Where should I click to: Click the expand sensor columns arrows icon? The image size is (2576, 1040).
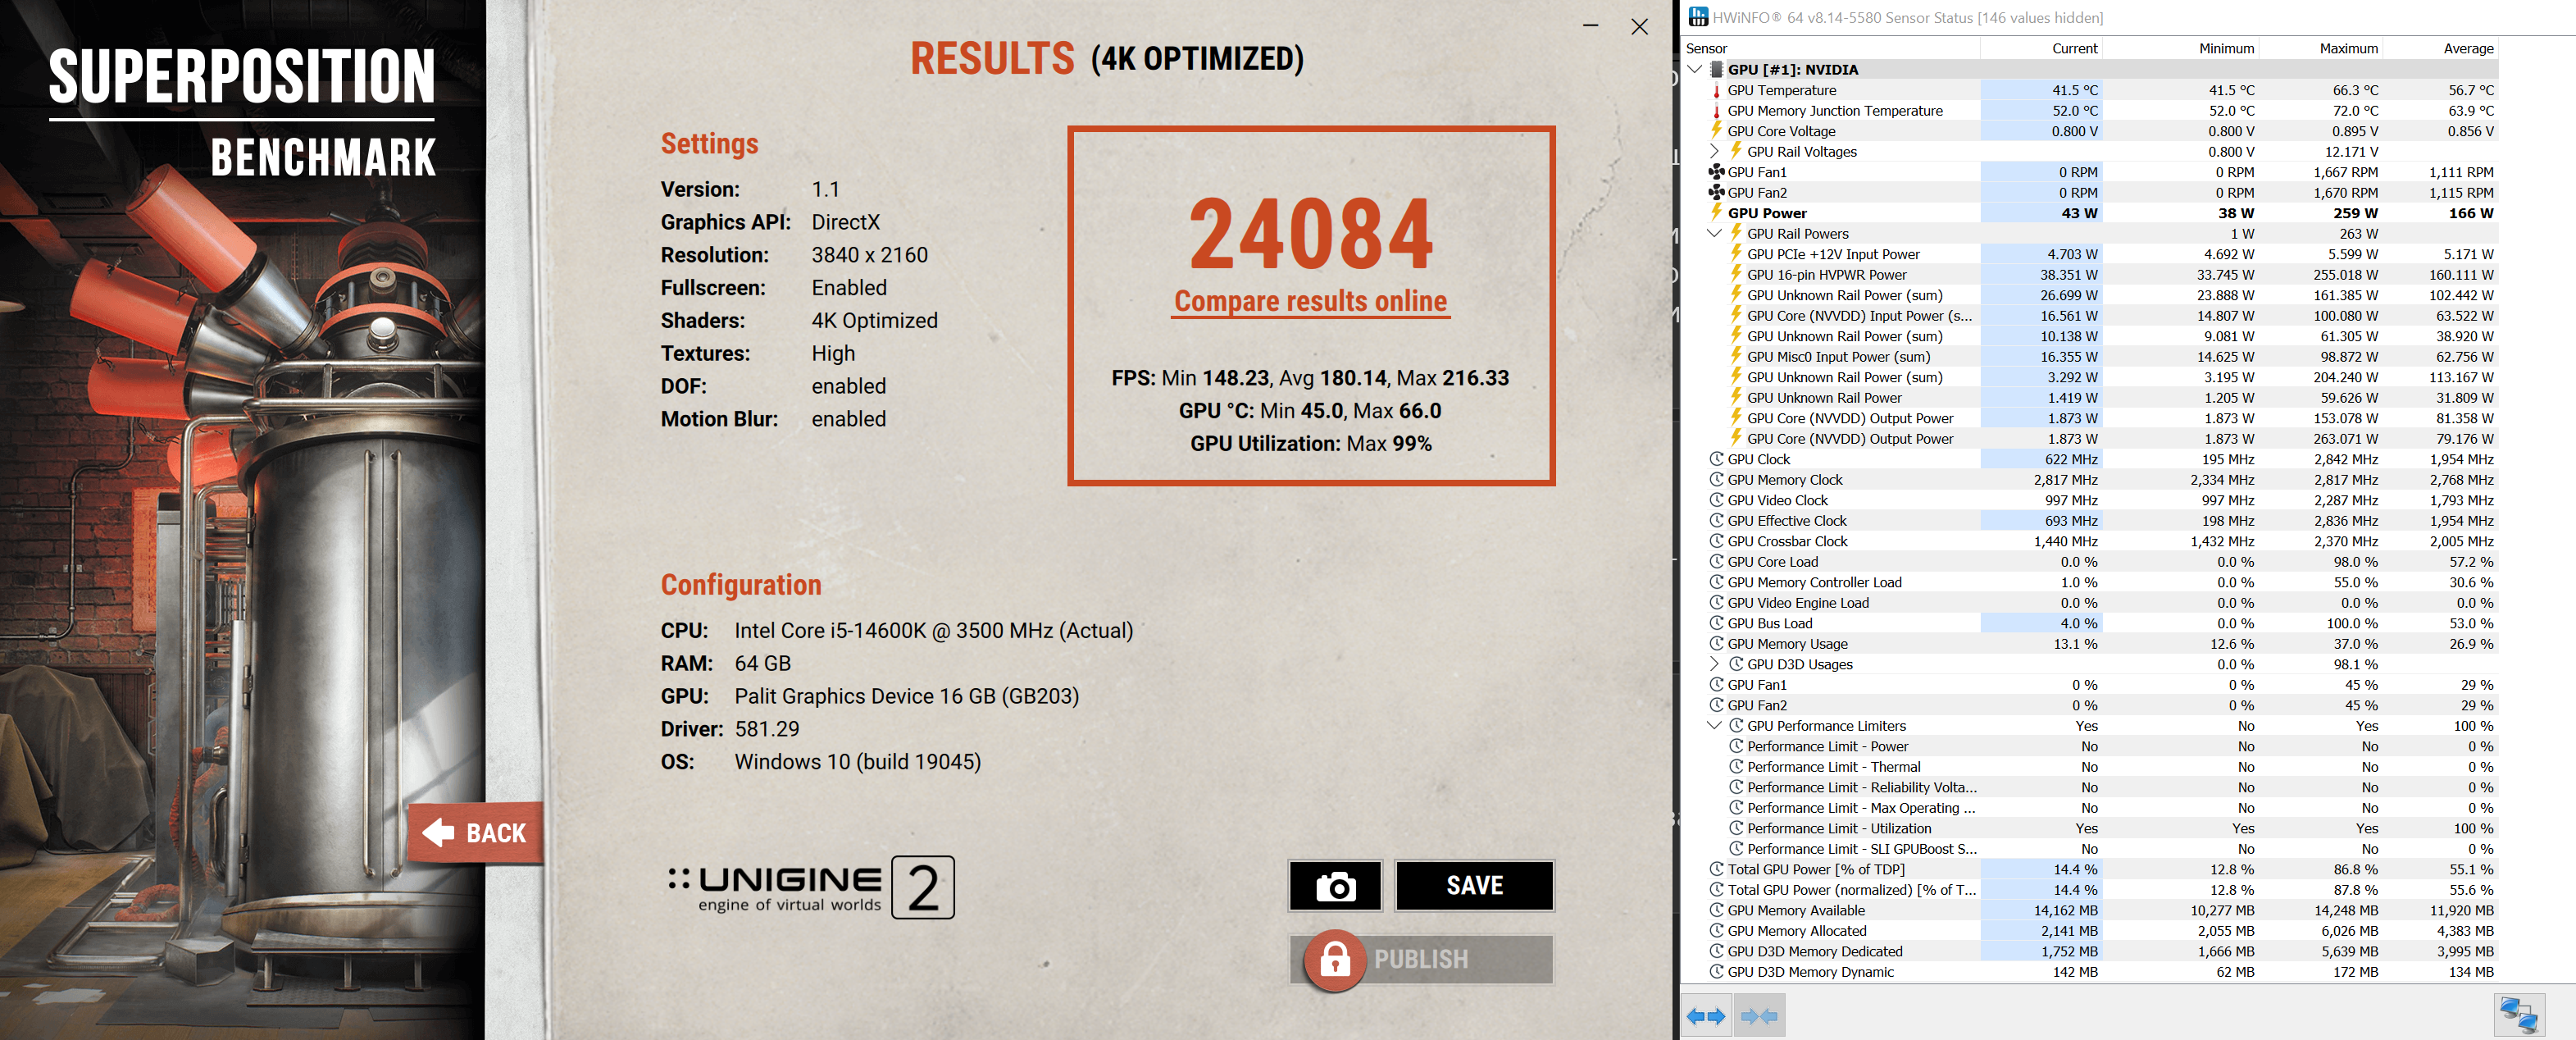1705,1016
